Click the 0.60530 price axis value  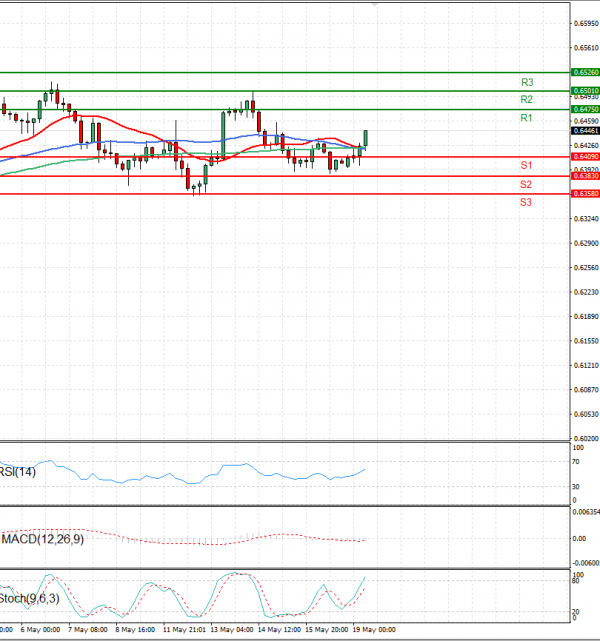pyautogui.click(x=587, y=415)
